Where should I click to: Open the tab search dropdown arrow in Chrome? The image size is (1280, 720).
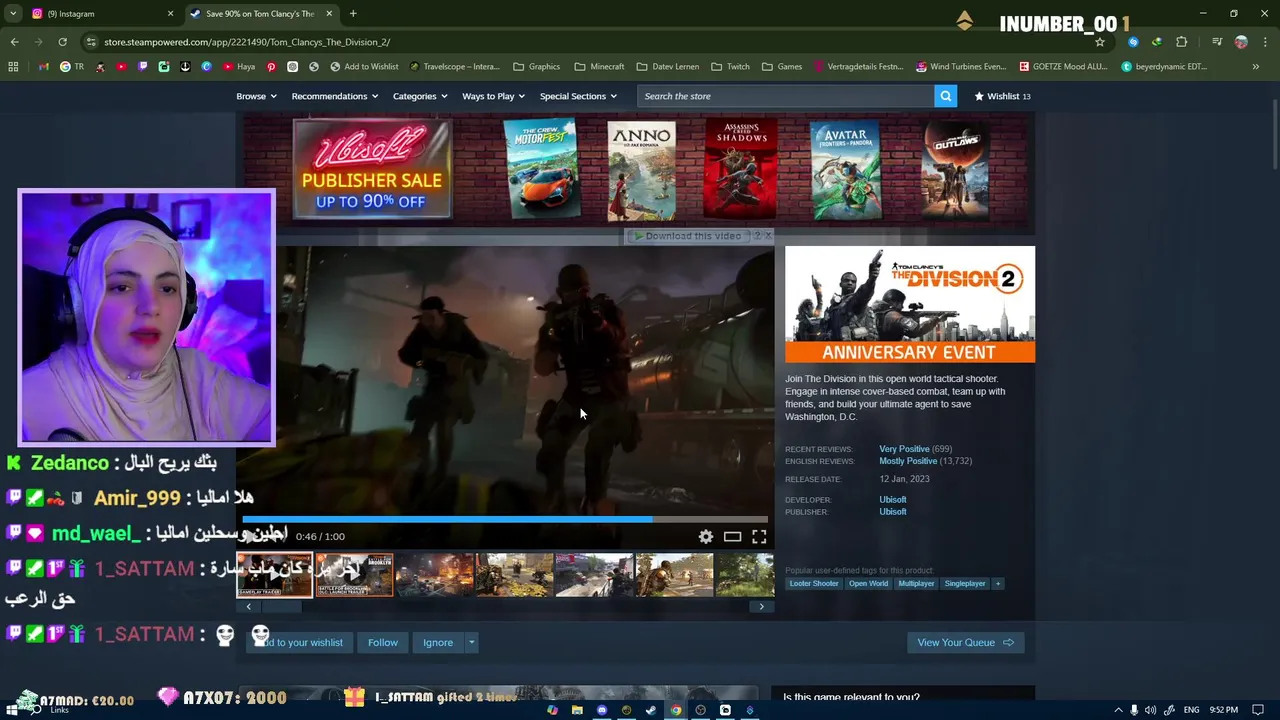coord(13,14)
